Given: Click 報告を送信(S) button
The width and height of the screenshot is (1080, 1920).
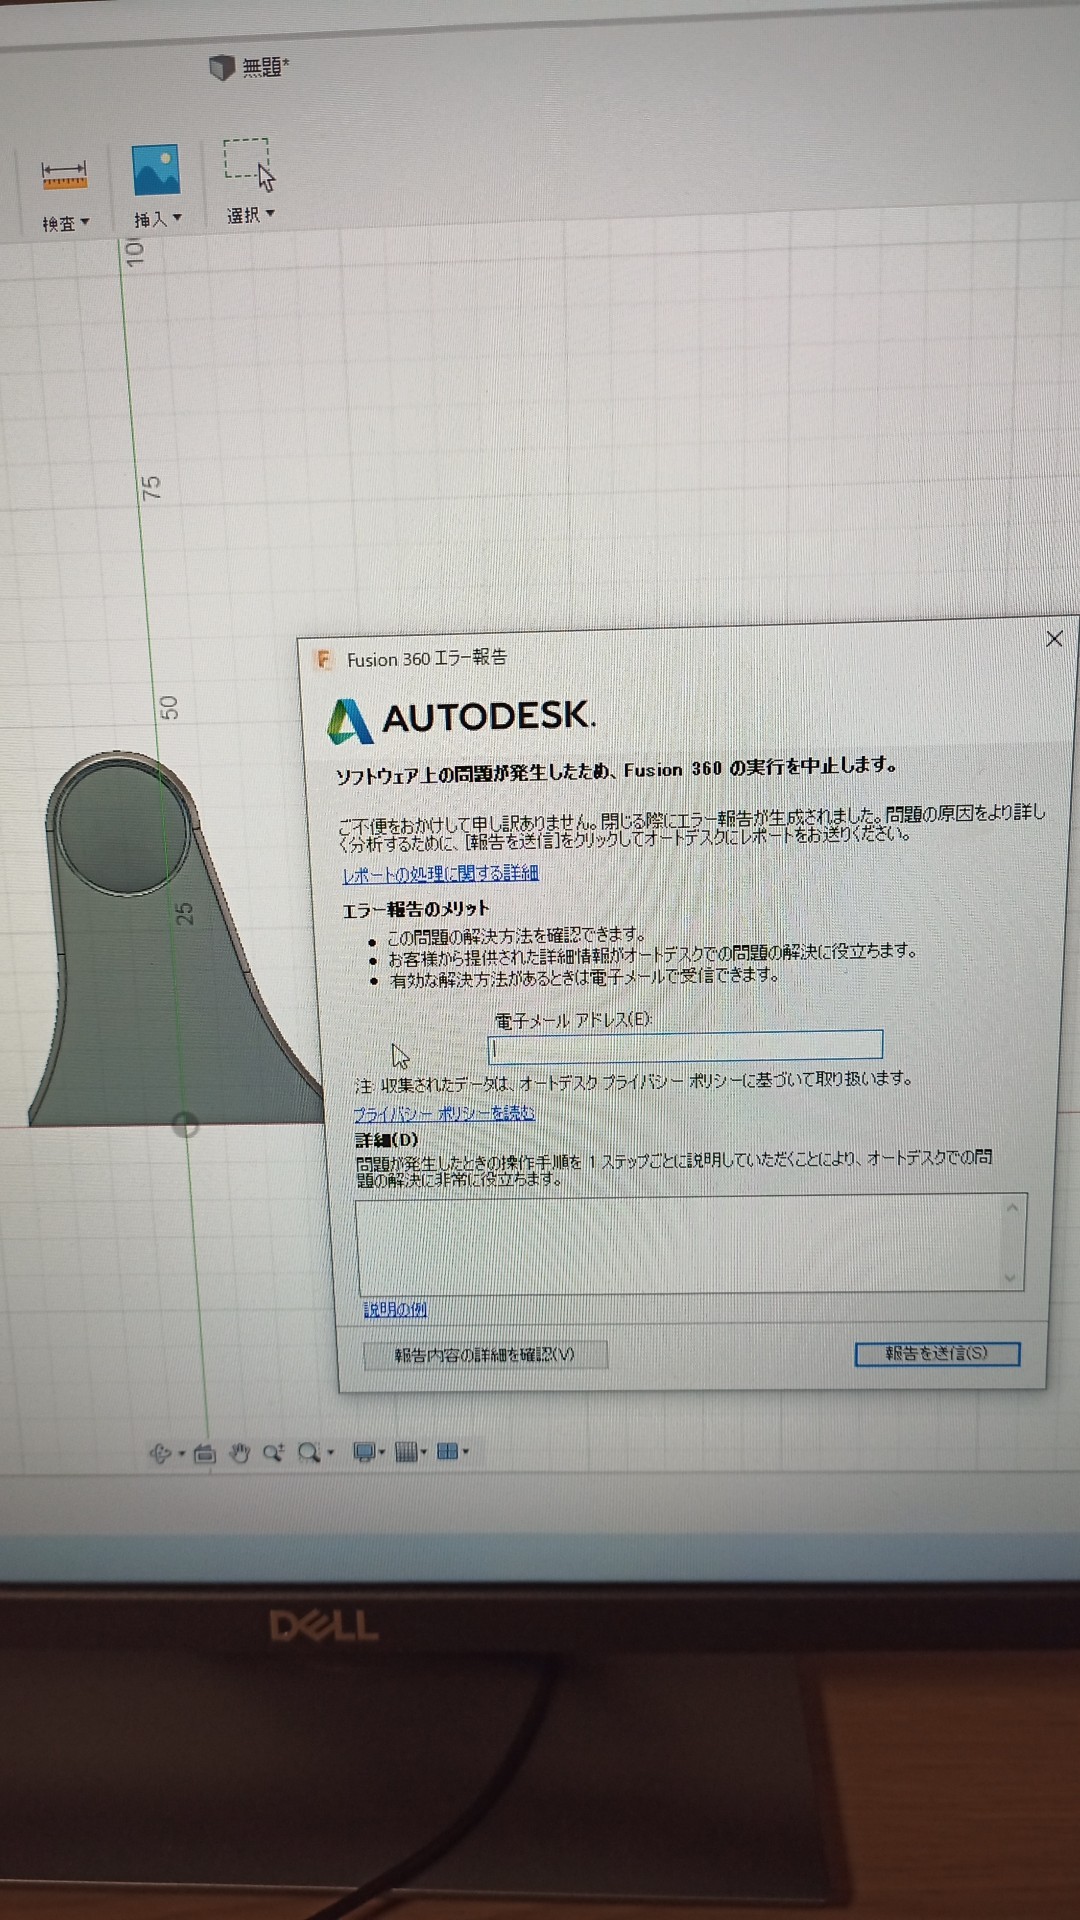Looking at the screenshot, I should pos(937,1353).
